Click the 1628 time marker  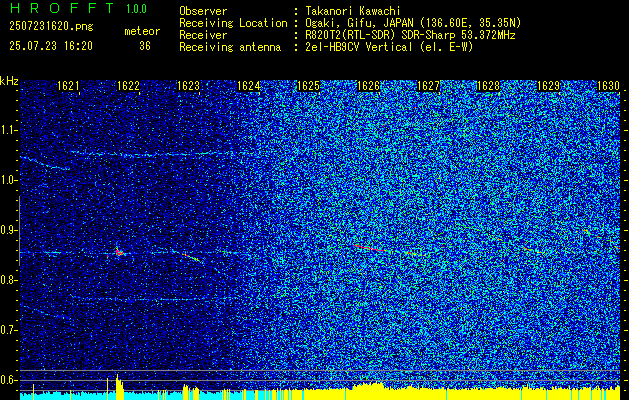(x=488, y=86)
